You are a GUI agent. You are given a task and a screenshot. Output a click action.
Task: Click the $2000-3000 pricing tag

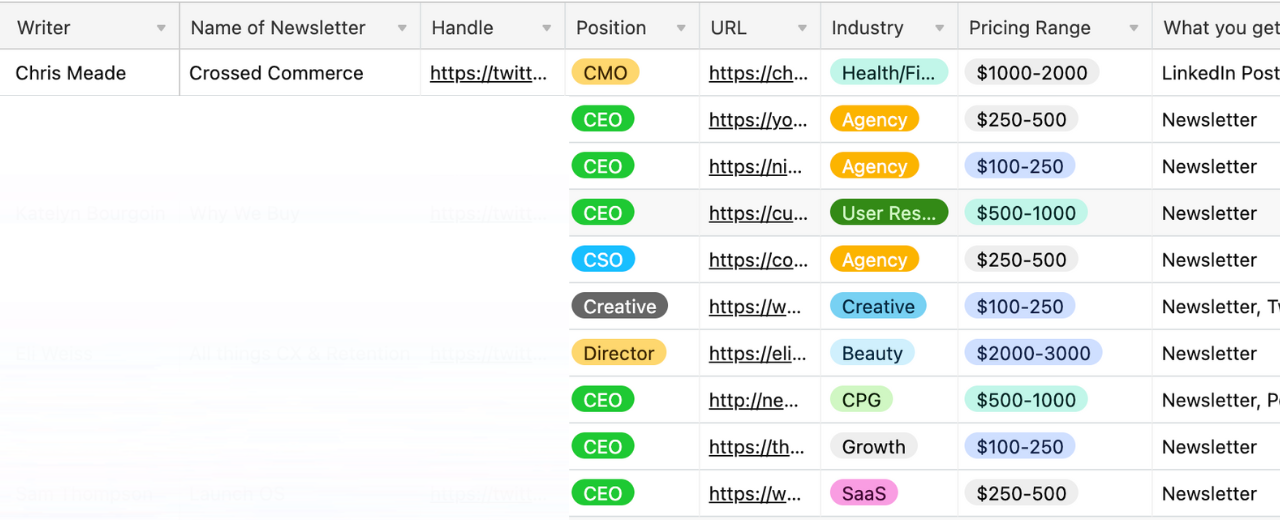[x=1033, y=353]
